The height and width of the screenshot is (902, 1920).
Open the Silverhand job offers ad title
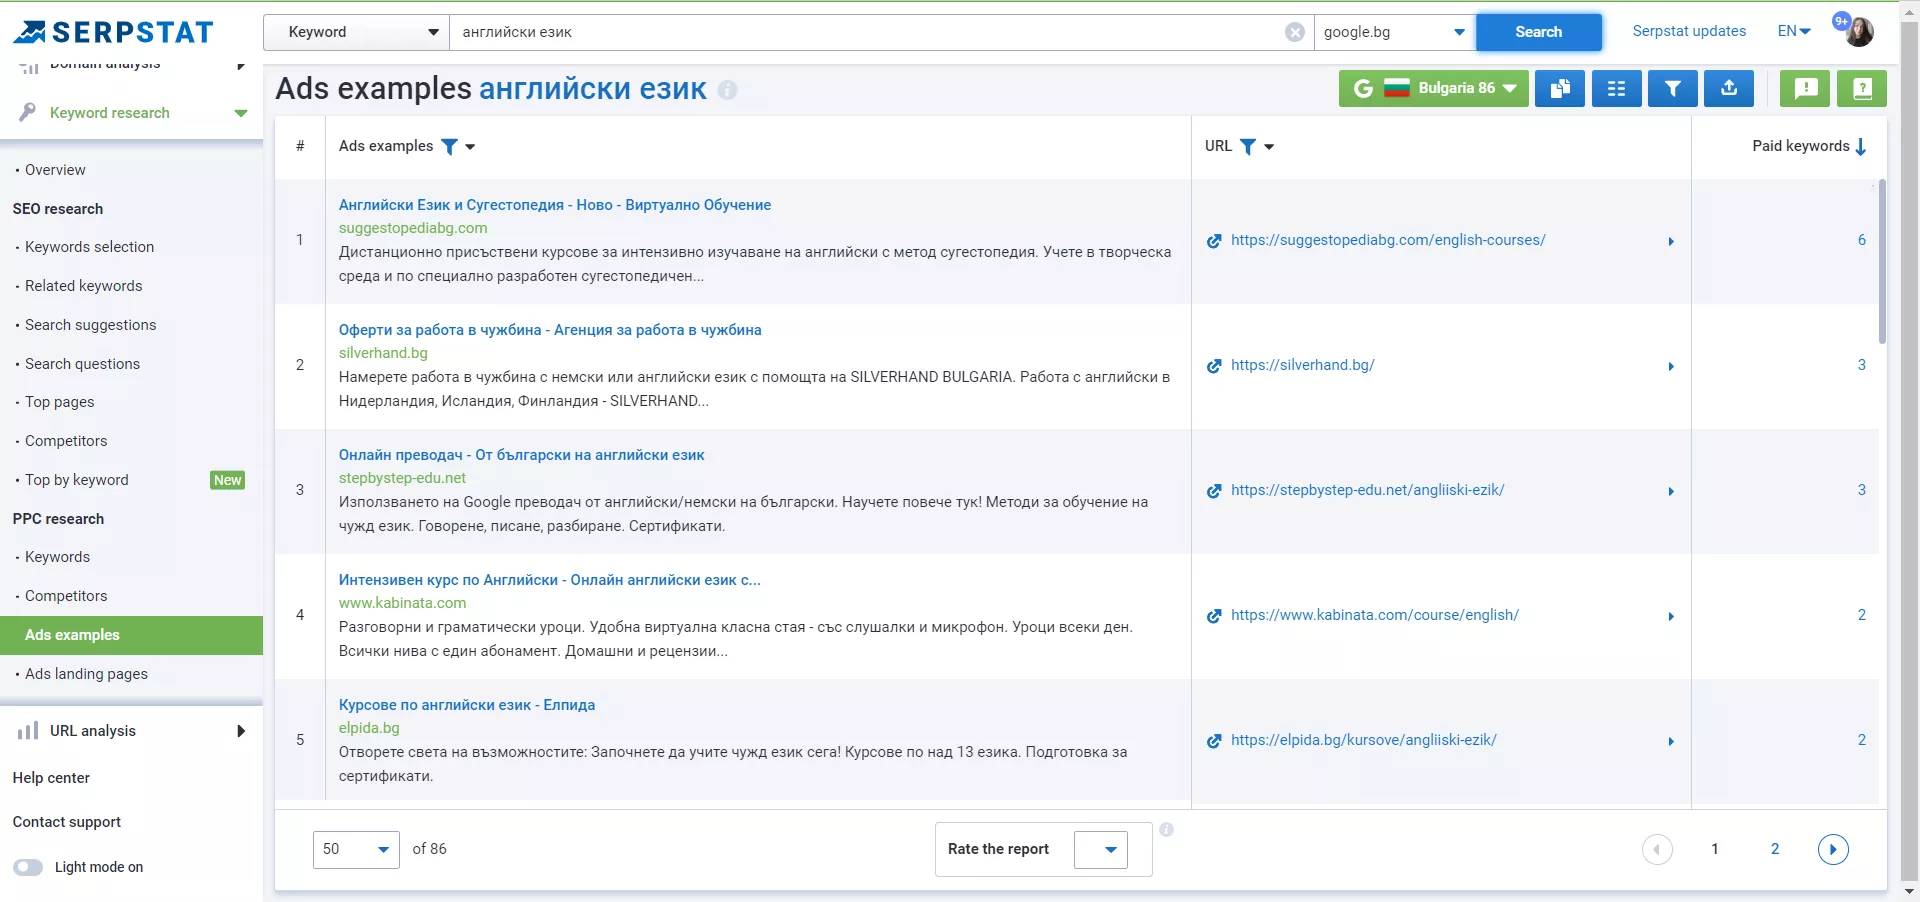[x=550, y=330]
